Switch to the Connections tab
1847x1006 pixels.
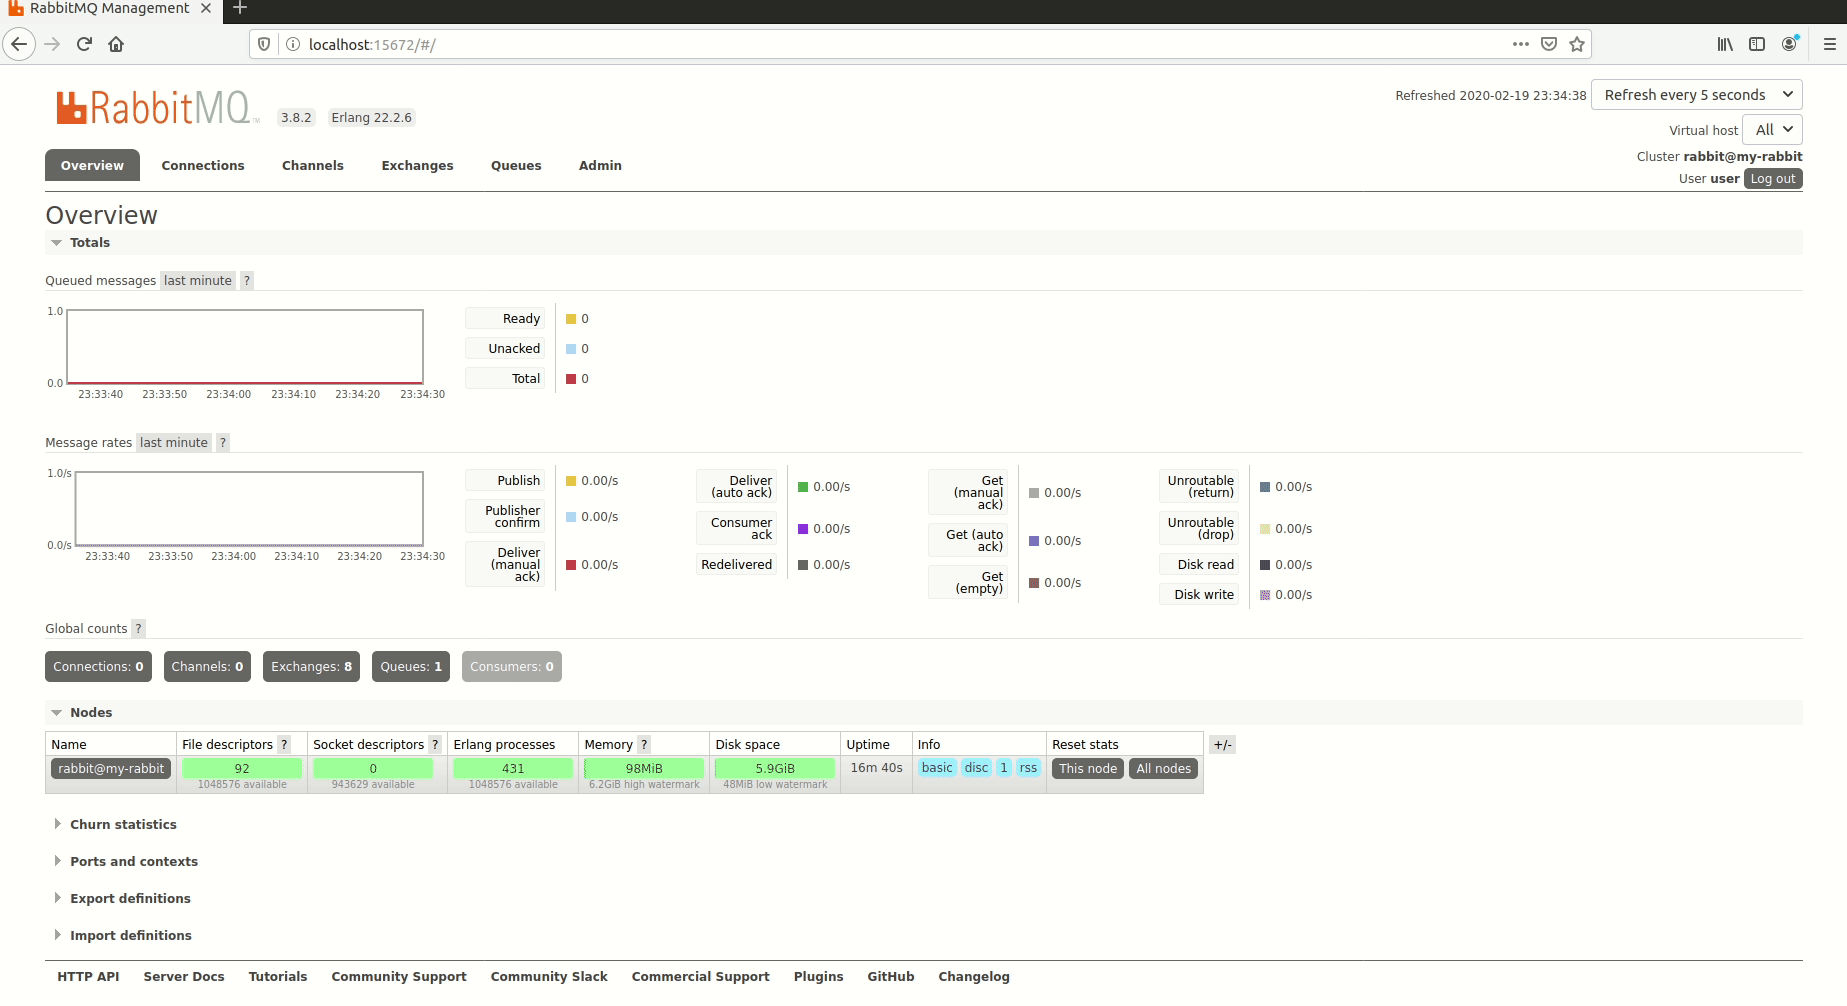click(x=203, y=166)
